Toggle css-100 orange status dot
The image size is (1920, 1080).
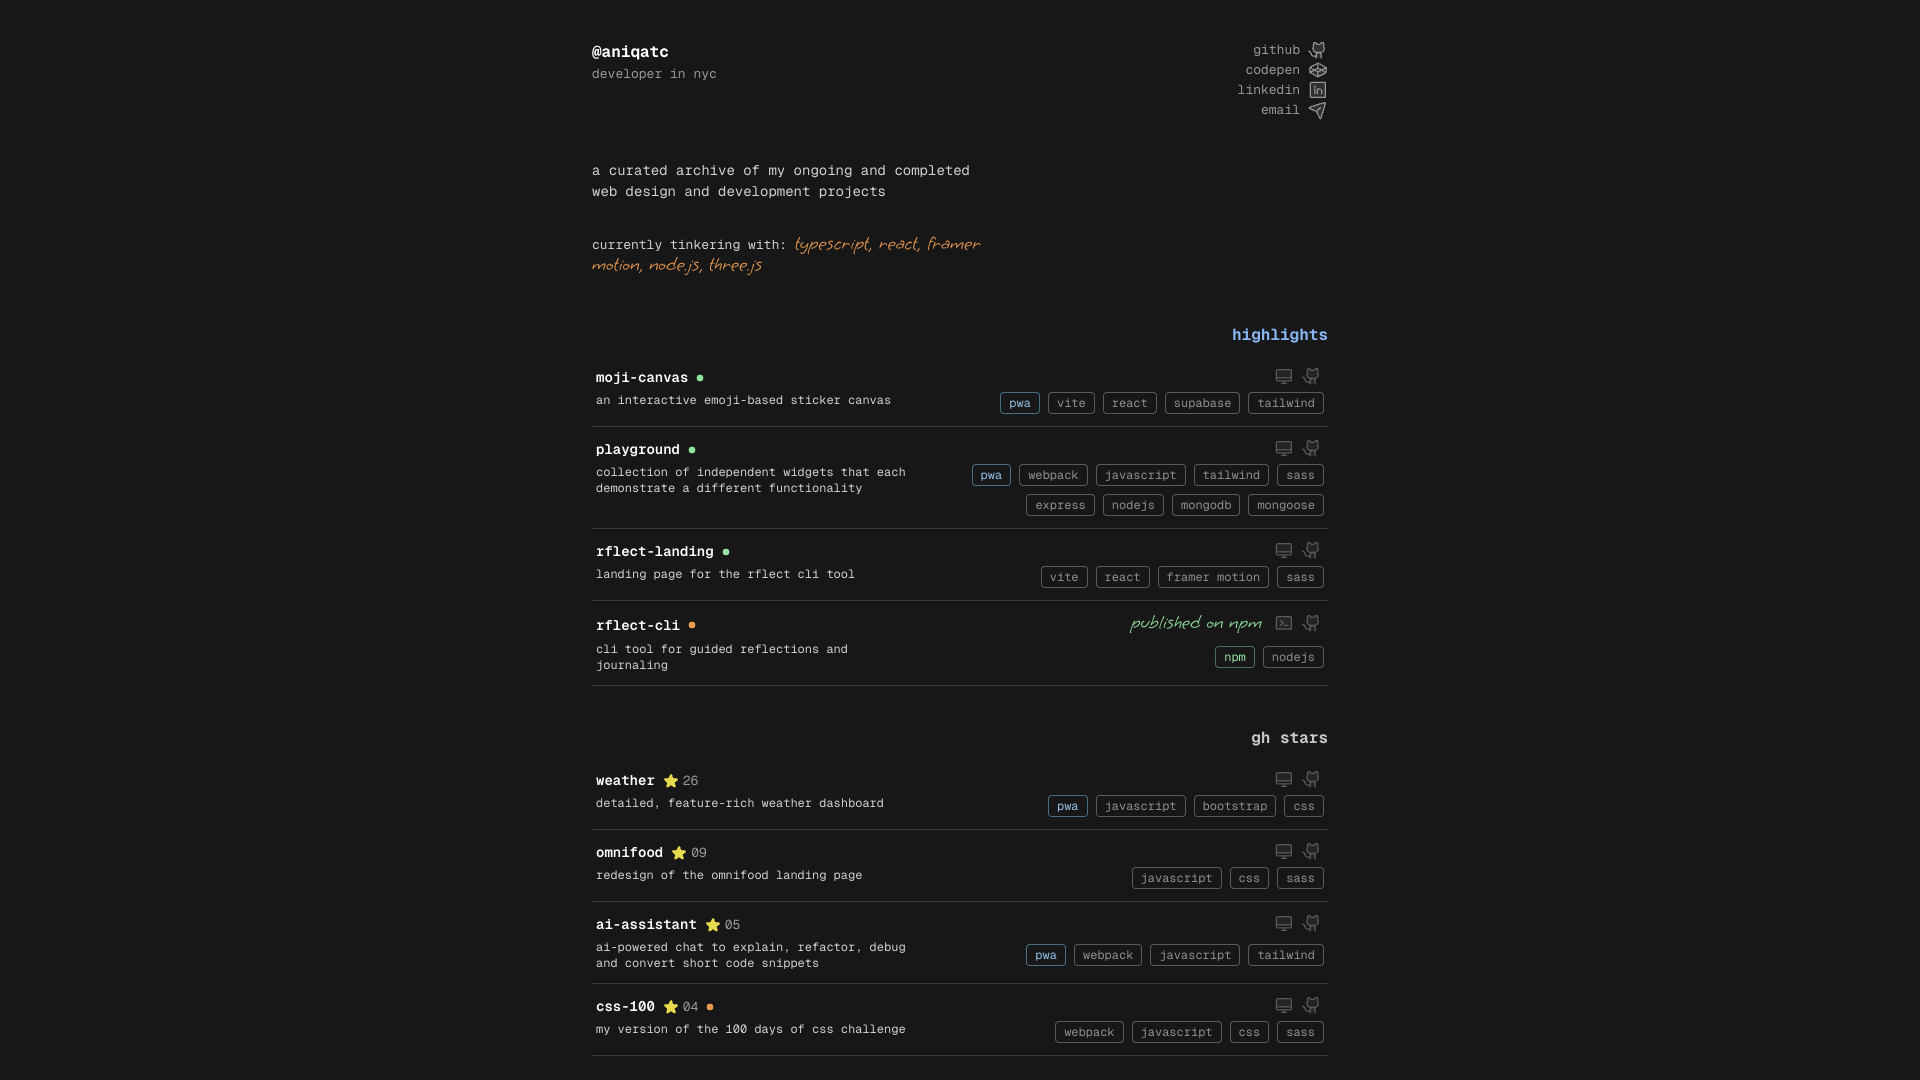[x=711, y=1006]
